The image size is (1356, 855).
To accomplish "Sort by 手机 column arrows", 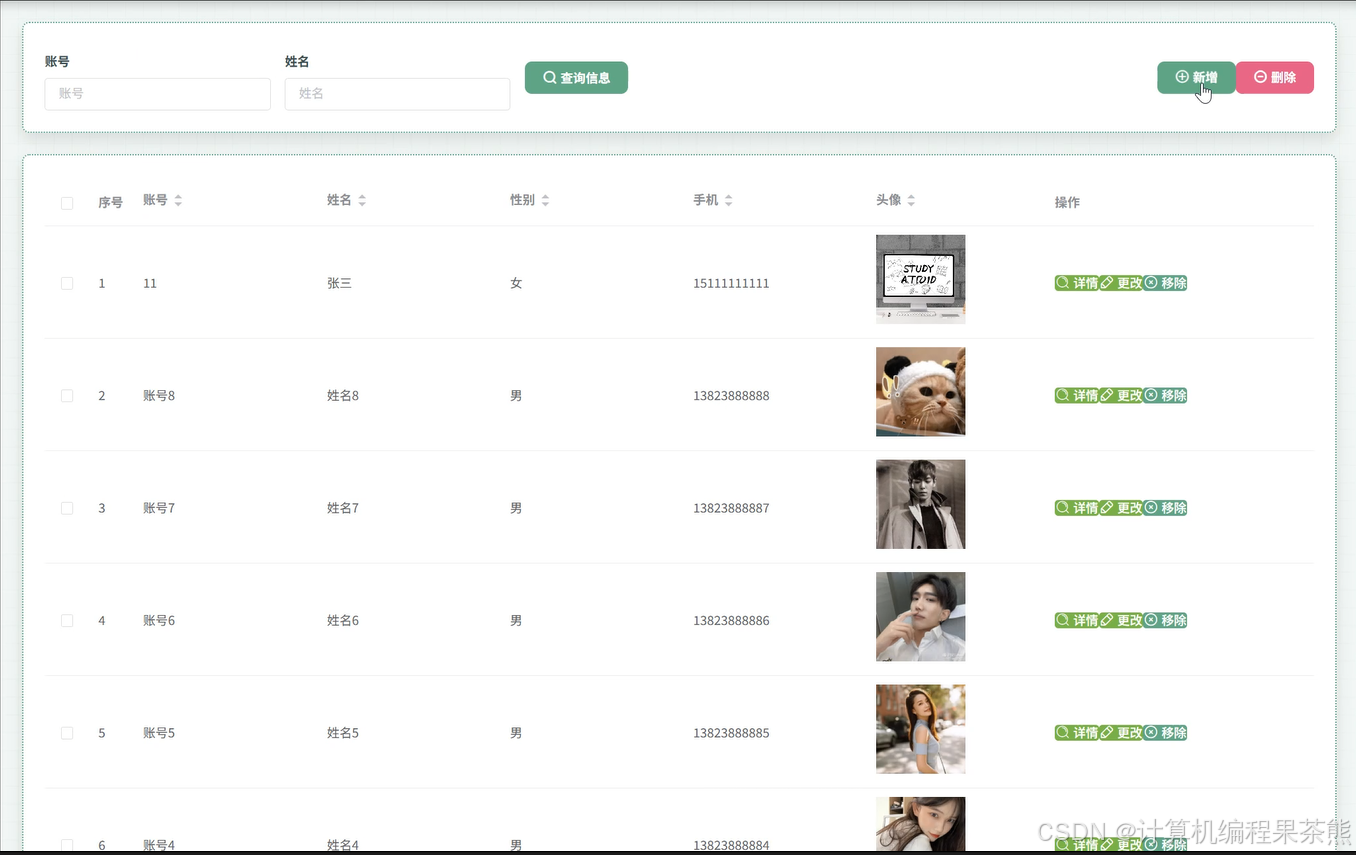I will (x=728, y=200).
